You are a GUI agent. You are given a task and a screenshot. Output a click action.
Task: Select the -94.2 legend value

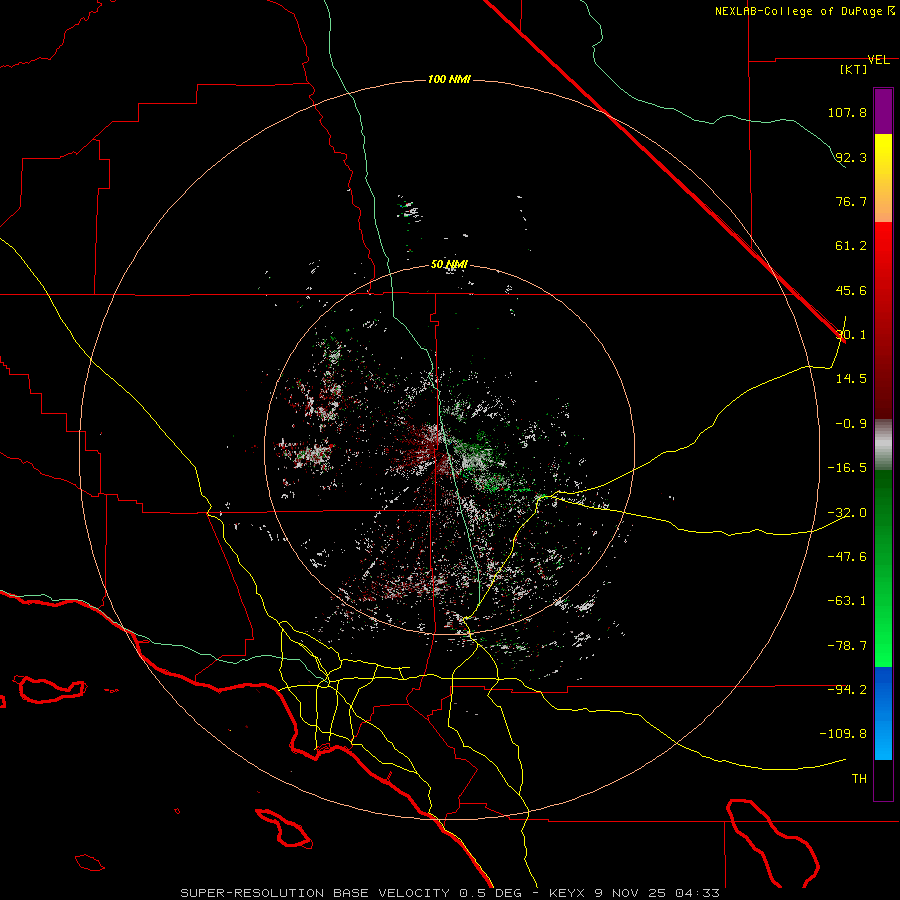pyautogui.click(x=847, y=690)
